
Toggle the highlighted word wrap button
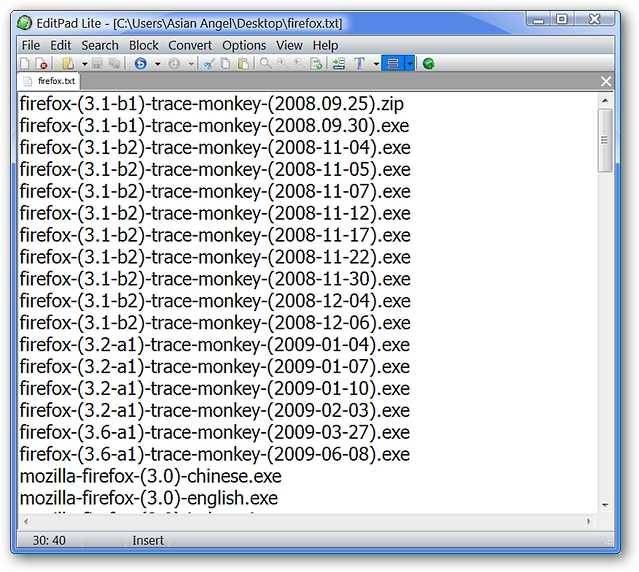pos(393,64)
